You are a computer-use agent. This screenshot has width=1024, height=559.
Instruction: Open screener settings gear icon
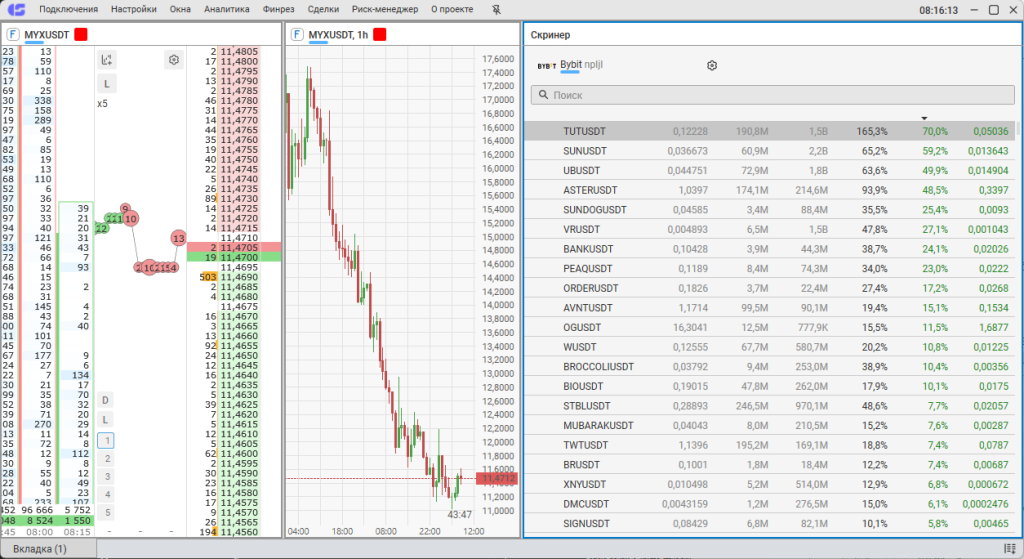(x=712, y=66)
